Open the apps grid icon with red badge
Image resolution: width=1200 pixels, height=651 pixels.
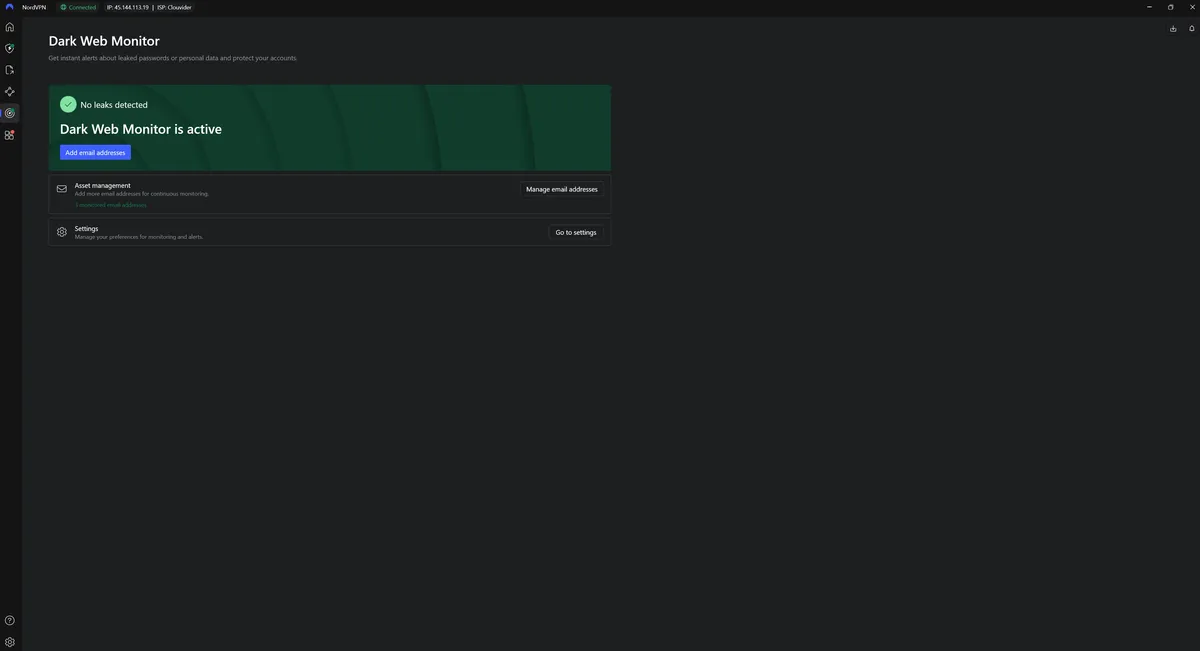point(10,135)
